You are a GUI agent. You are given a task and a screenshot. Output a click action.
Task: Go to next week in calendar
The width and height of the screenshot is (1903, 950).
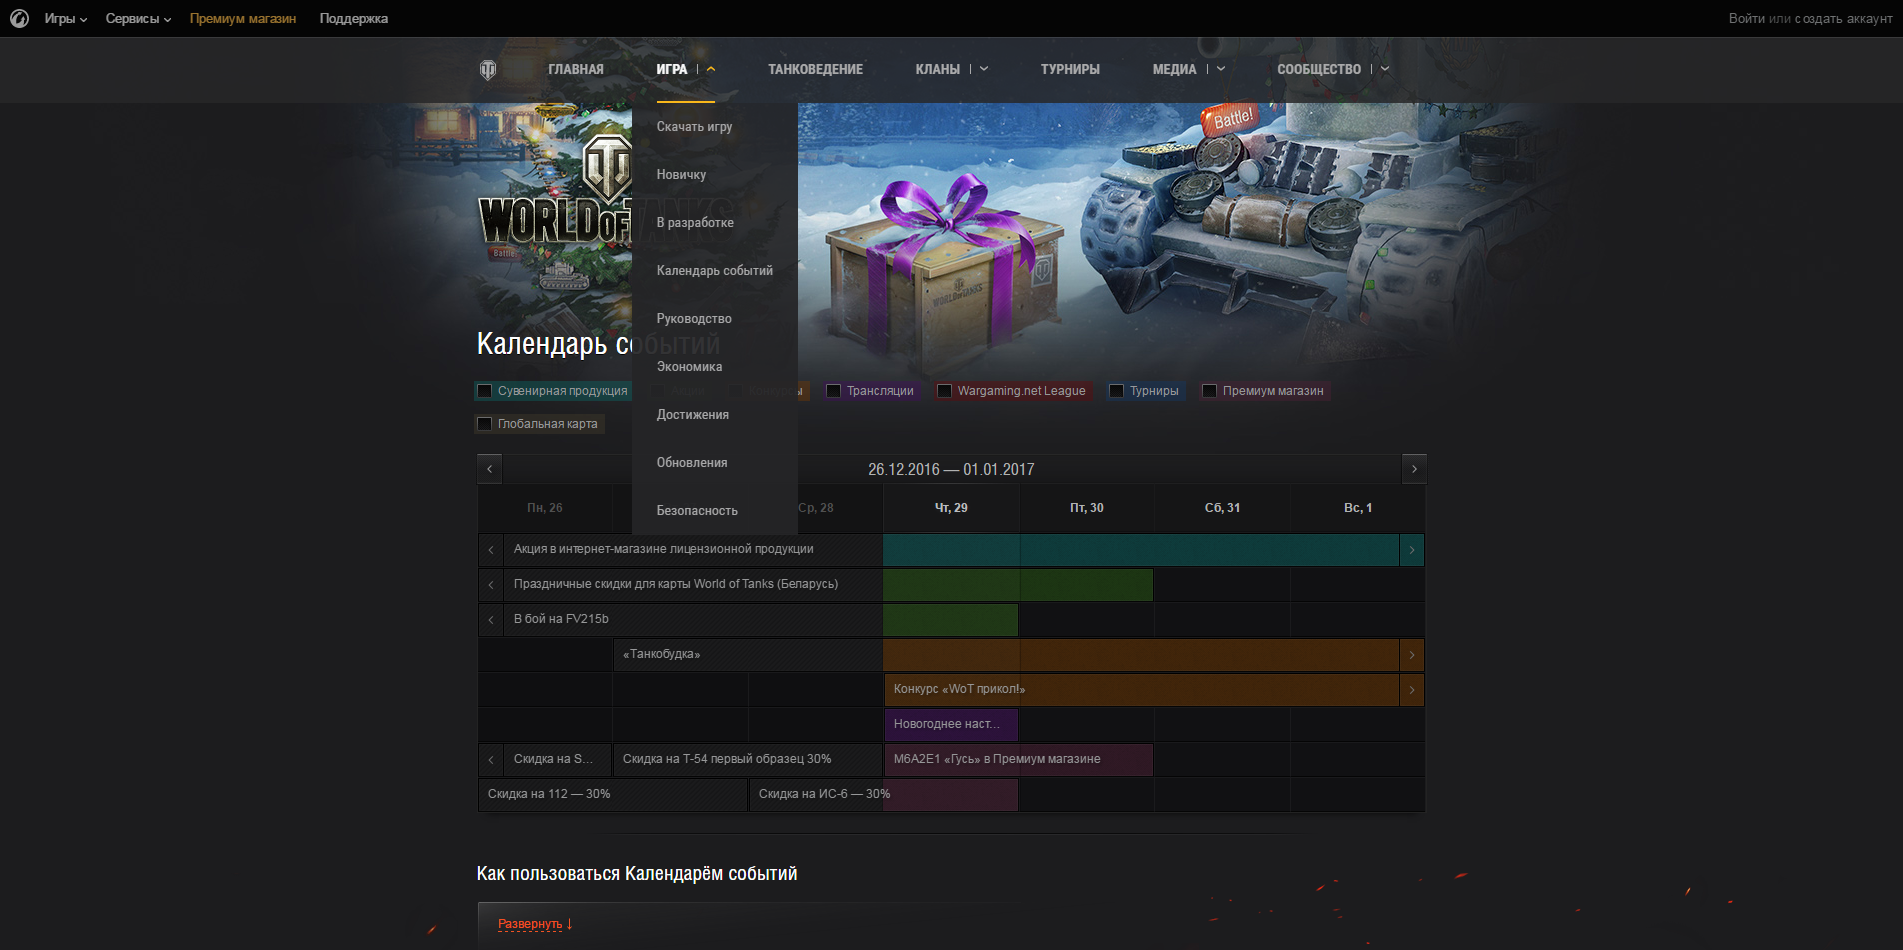[x=1414, y=469]
